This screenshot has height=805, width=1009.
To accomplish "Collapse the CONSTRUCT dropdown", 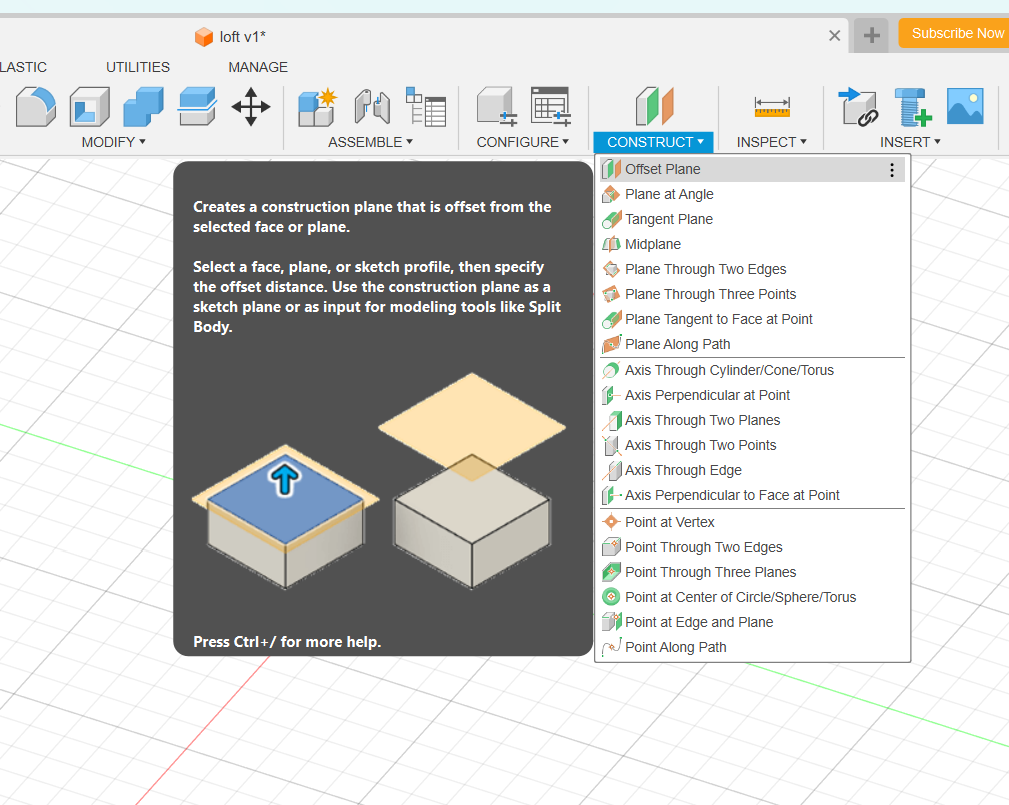I will pyautogui.click(x=654, y=142).
